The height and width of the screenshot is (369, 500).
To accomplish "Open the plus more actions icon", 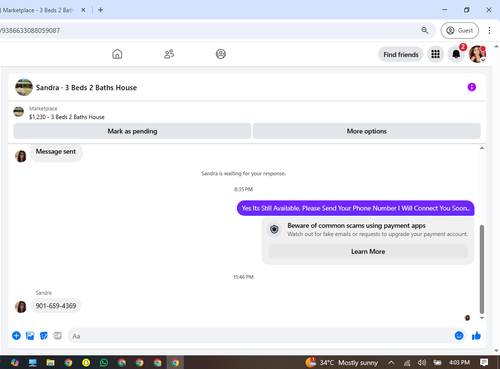I will (16, 336).
